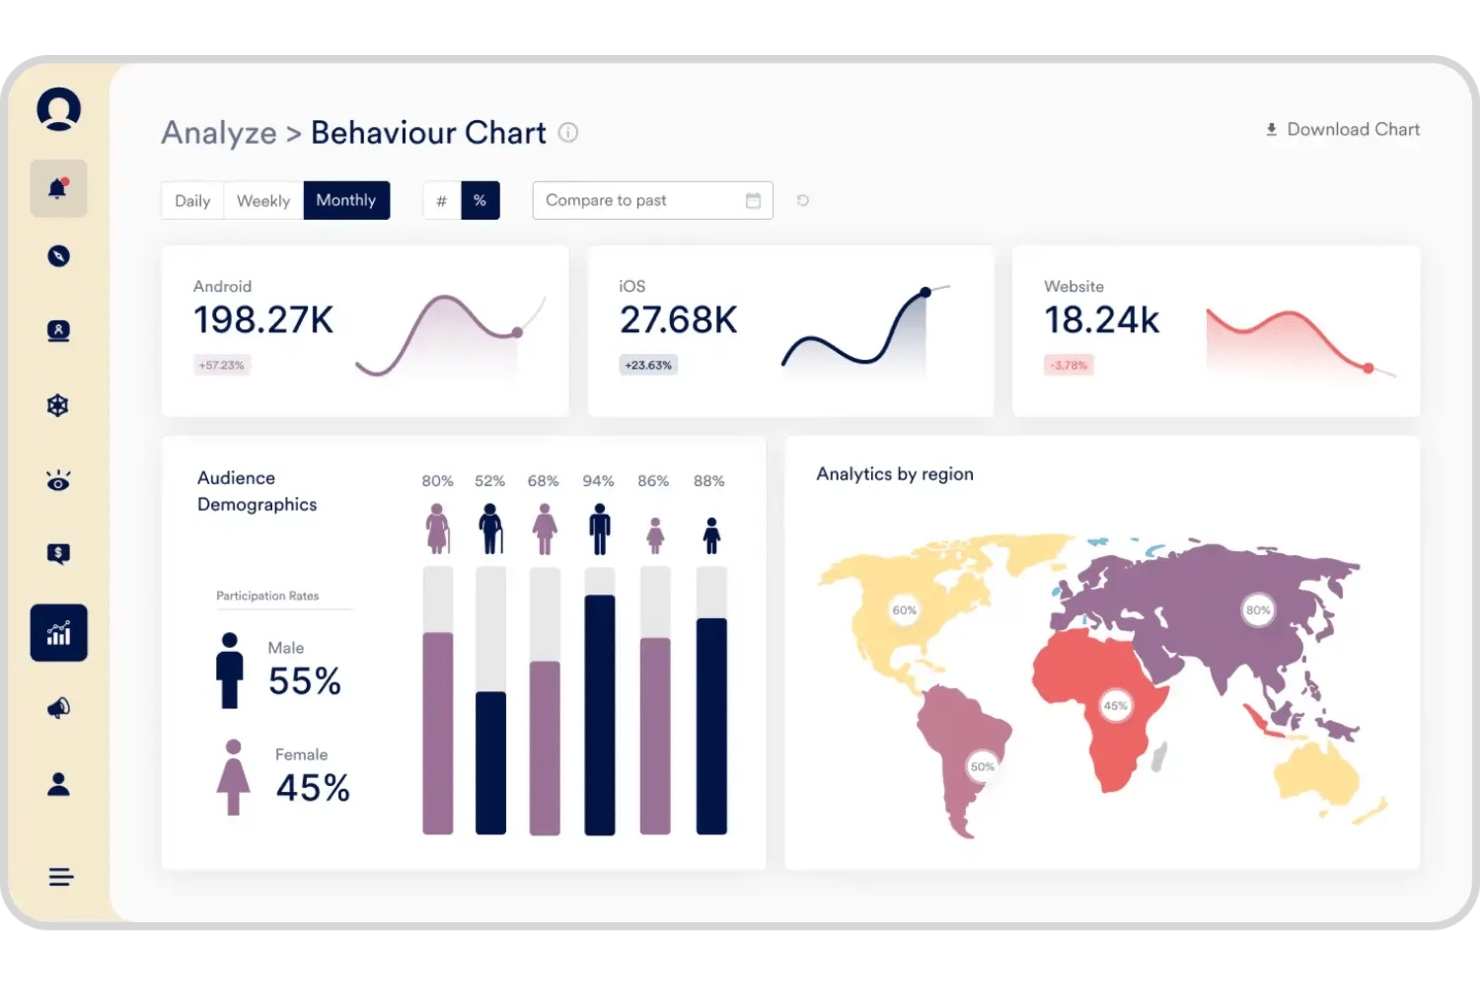The width and height of the screenshot is (1480, 987).
Task: Click the Participation Rates label
Action: point(268,596)
